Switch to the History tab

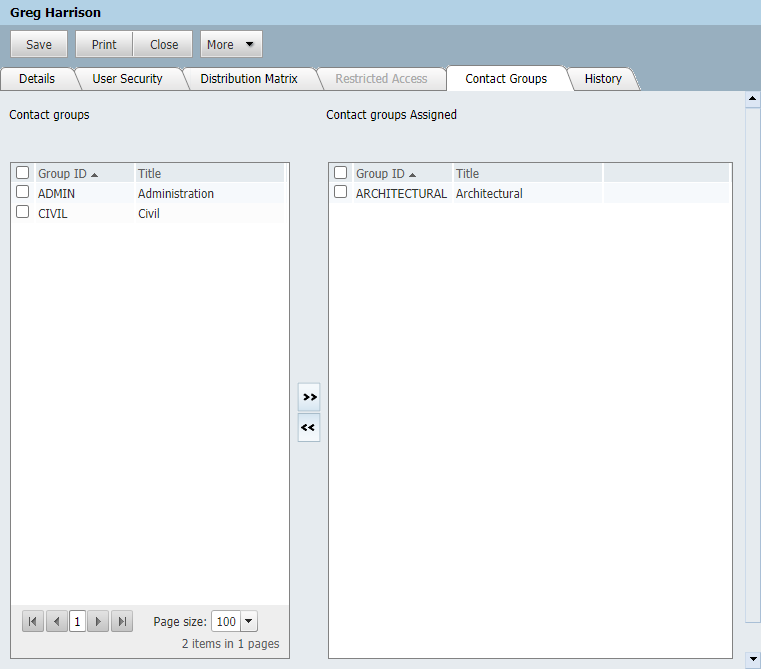tap(603, 79)
